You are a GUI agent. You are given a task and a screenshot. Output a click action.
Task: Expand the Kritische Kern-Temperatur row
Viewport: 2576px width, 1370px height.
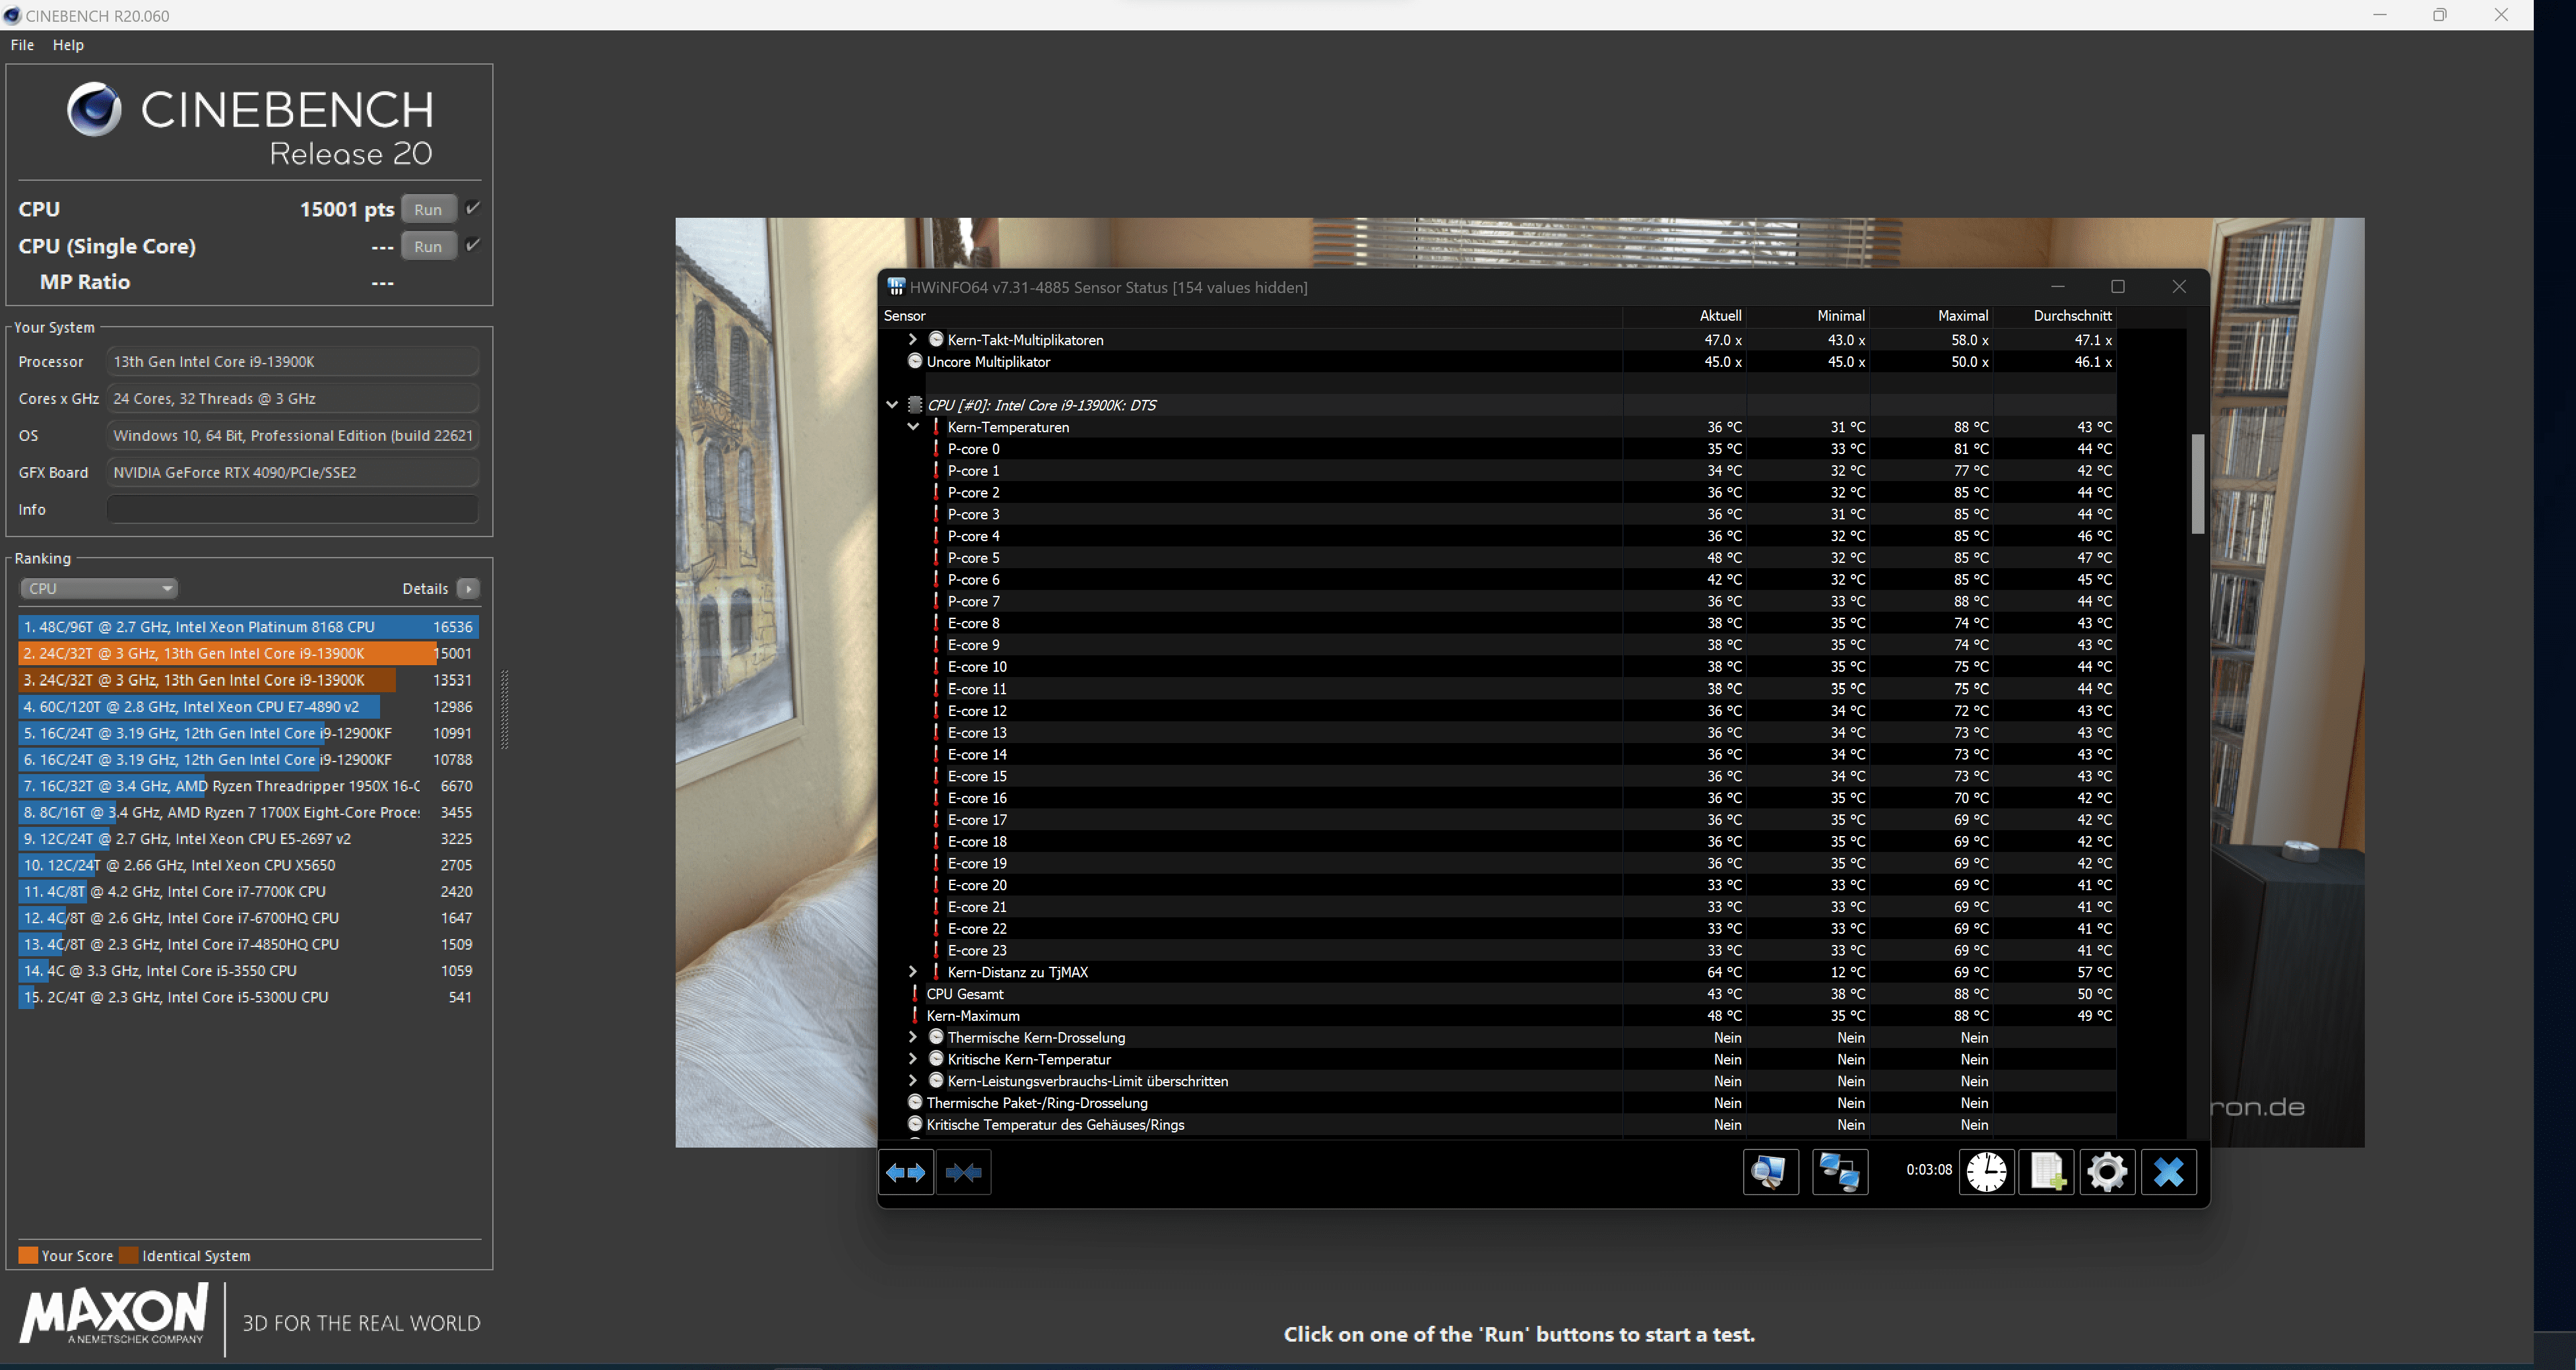click(912, 1059)
